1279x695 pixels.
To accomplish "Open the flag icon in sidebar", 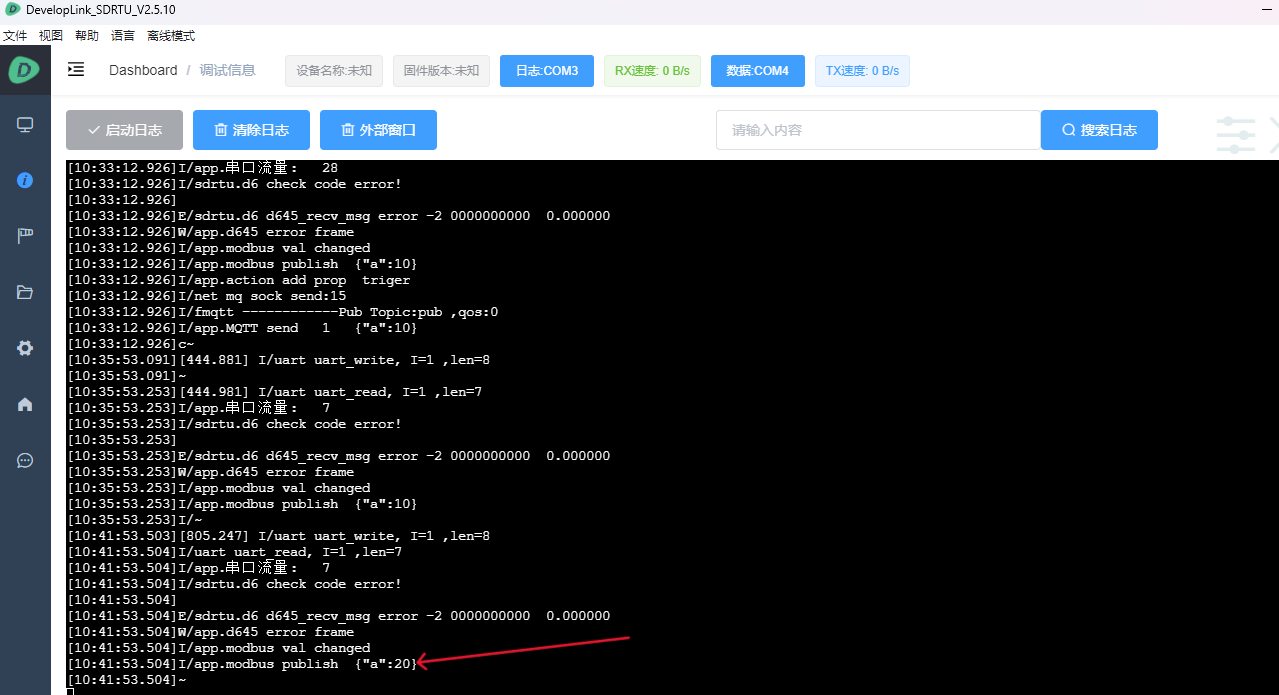I will pyautogui.click(x=25, y=236).
